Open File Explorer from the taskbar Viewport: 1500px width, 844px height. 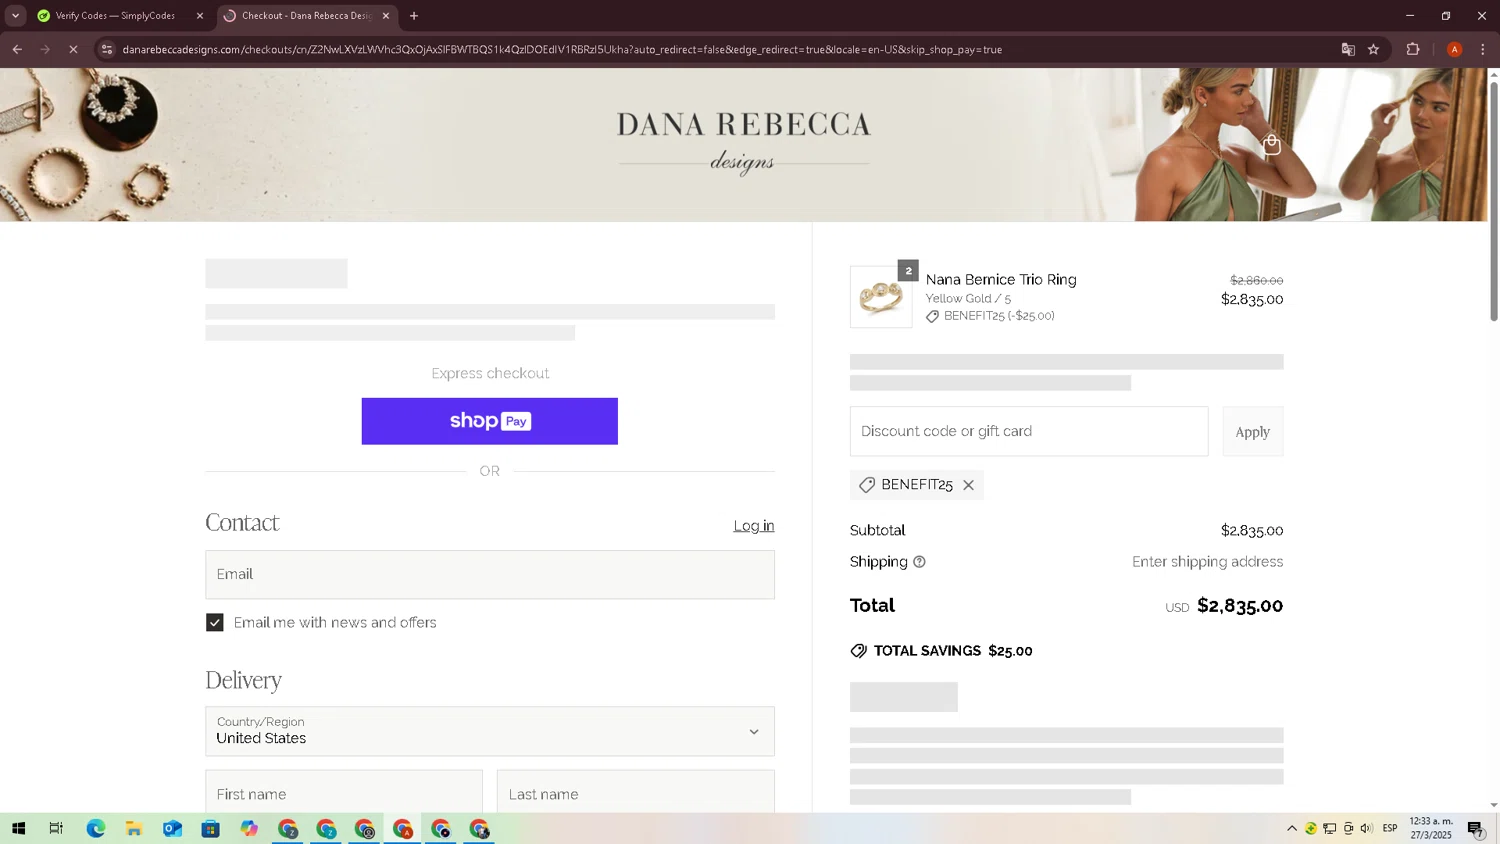134,828
